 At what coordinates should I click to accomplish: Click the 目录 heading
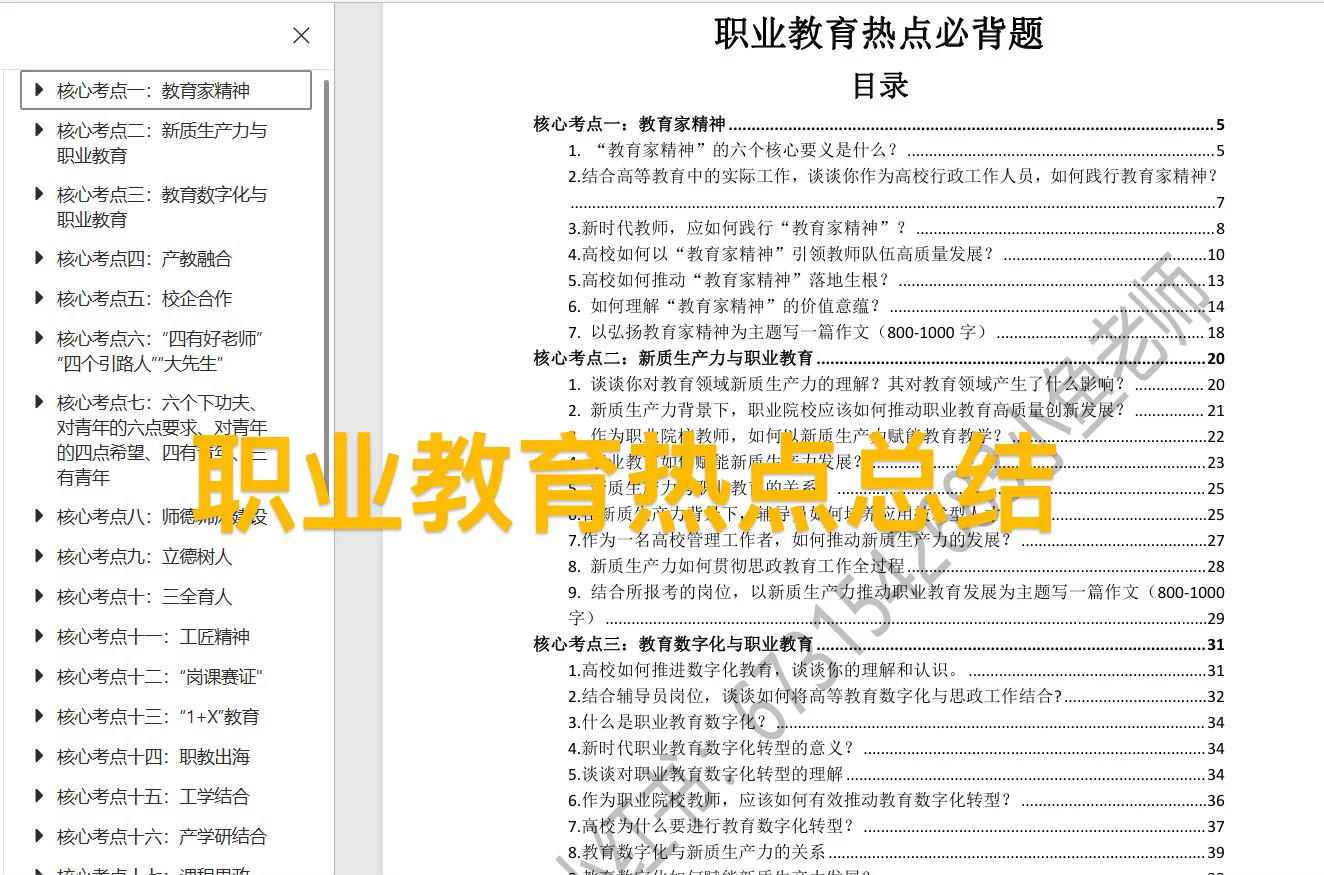click(880, 86)
